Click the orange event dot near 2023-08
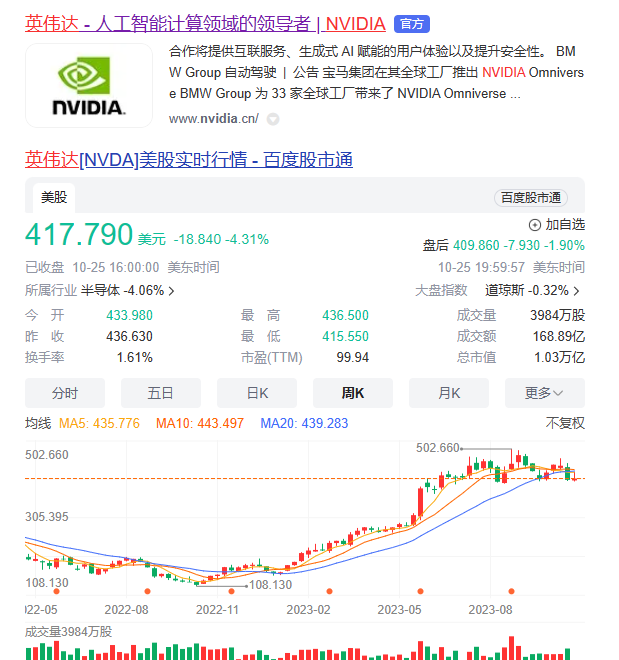Viewport: 619px width, 660px height. [x=511, y=591]
